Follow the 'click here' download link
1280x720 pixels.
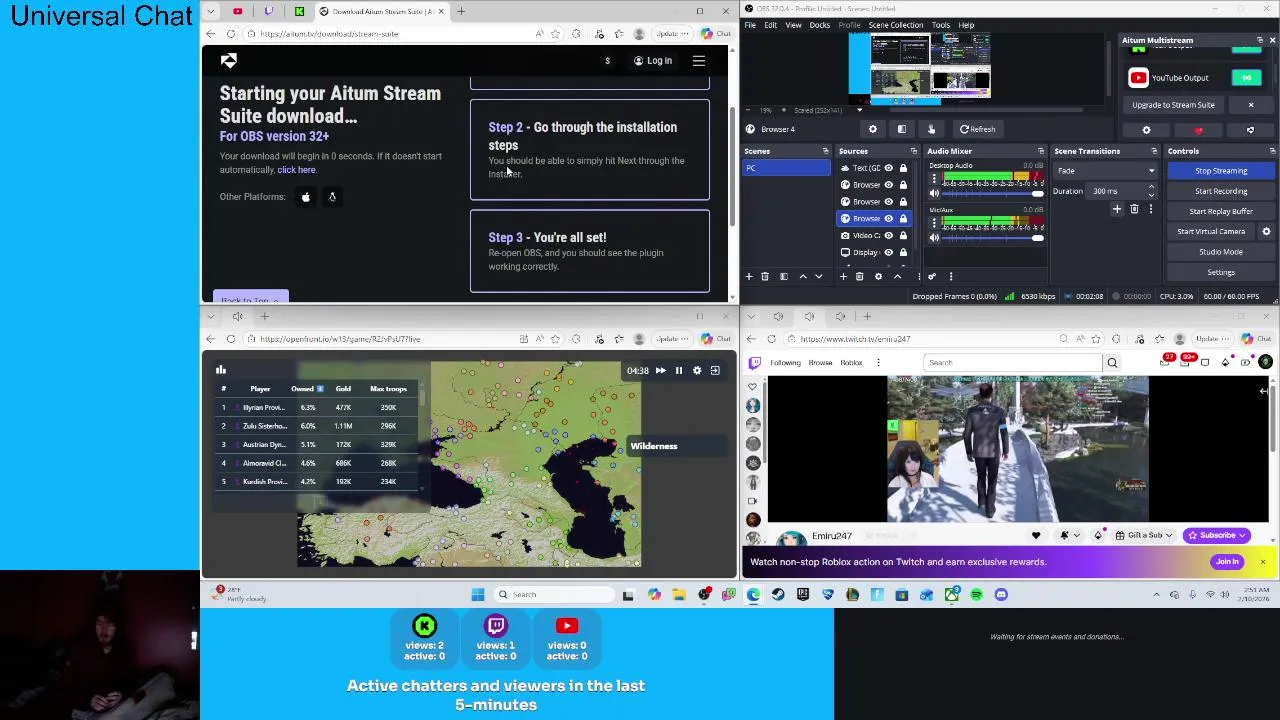296,170
